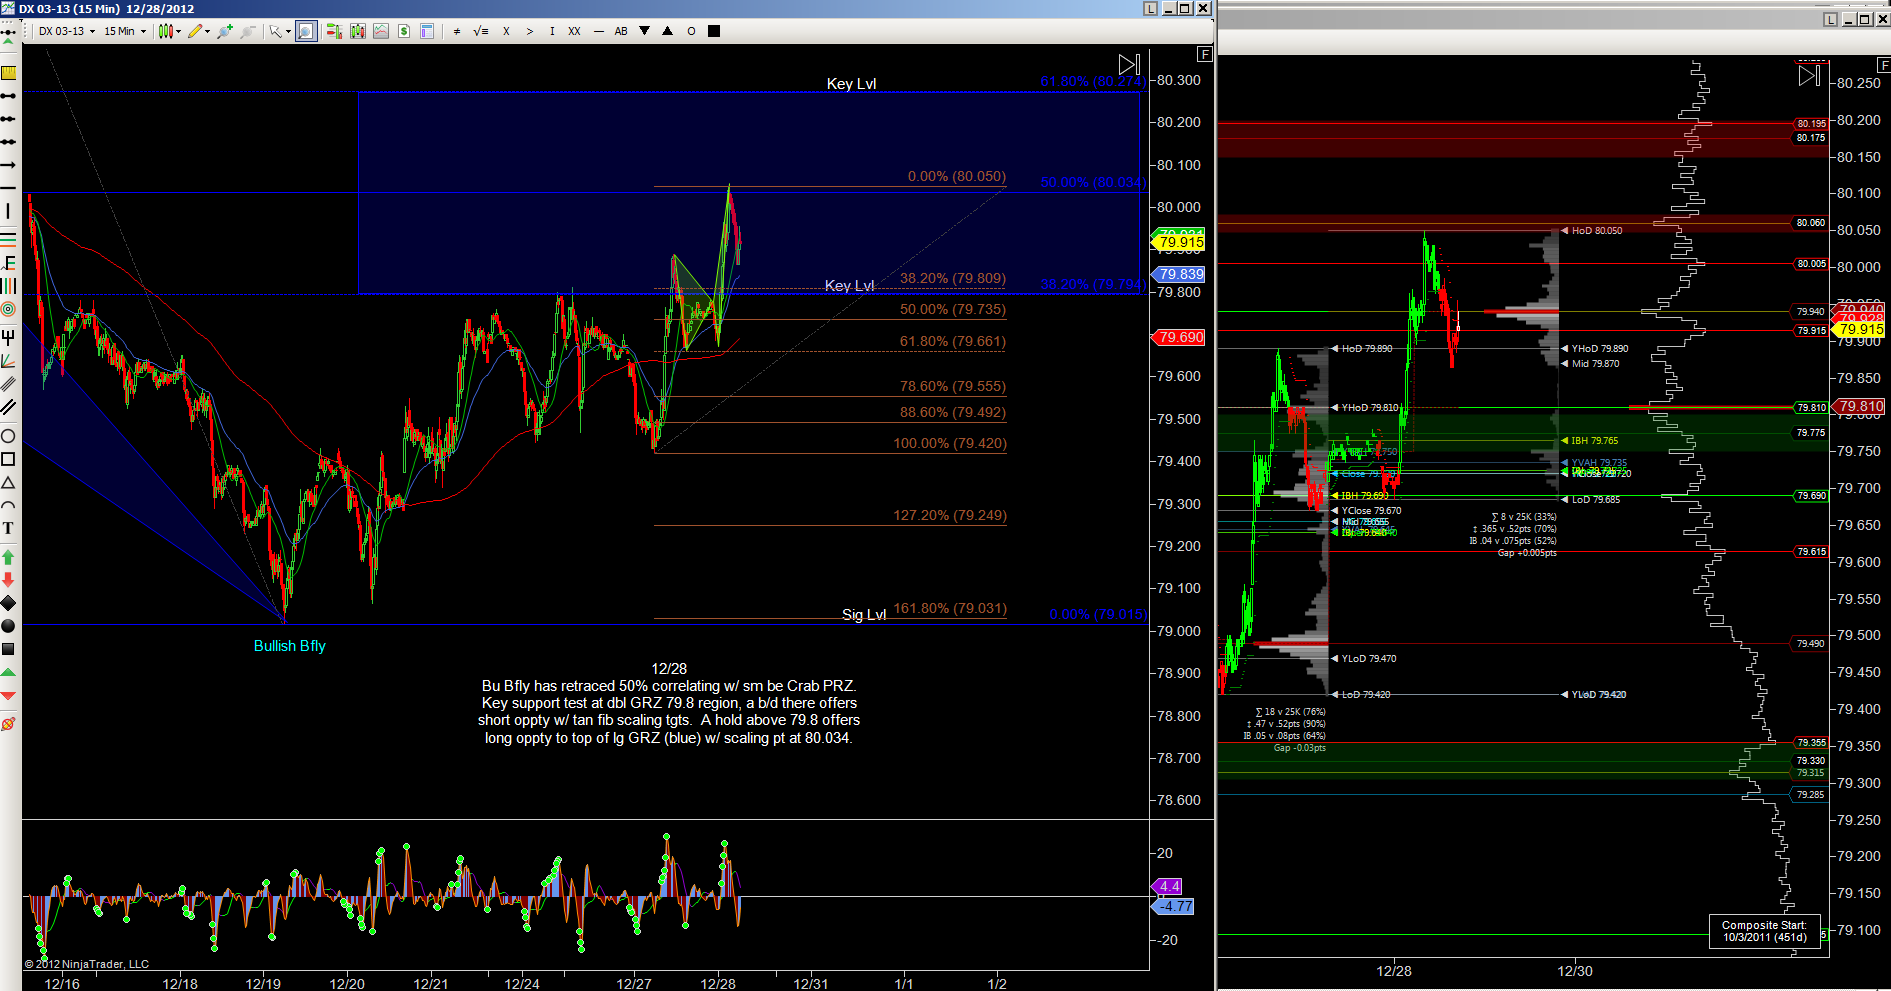Click the Indicators chart icon button
The height and width of the screenshot is (991, 1891).
pyautogui.click(x=381, y=31)
